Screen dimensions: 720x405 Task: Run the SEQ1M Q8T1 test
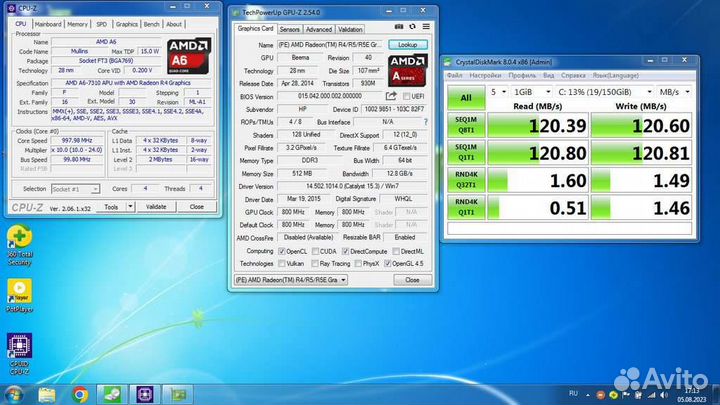tap(466, 125)
